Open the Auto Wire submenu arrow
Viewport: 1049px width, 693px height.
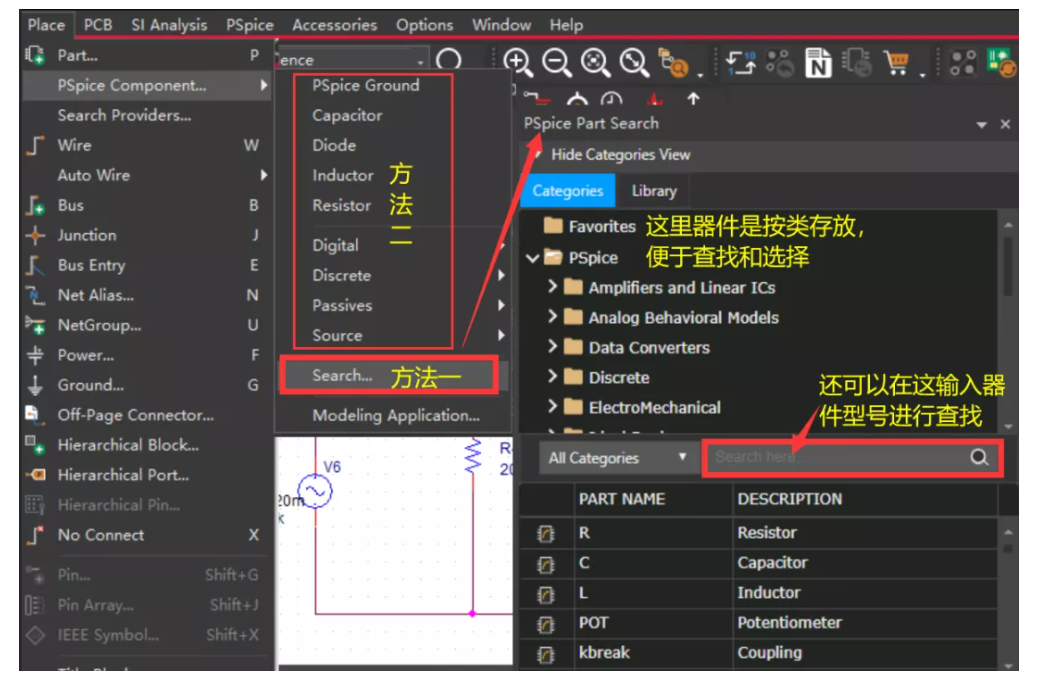point(264,175)
